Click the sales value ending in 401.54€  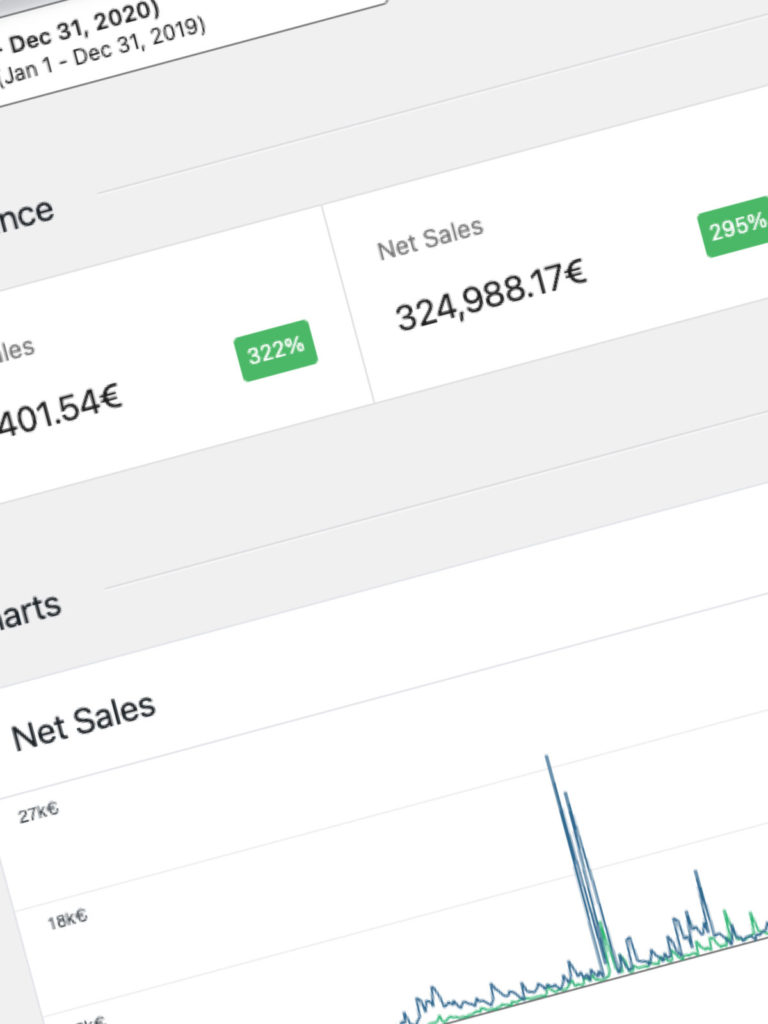(60, 411)
